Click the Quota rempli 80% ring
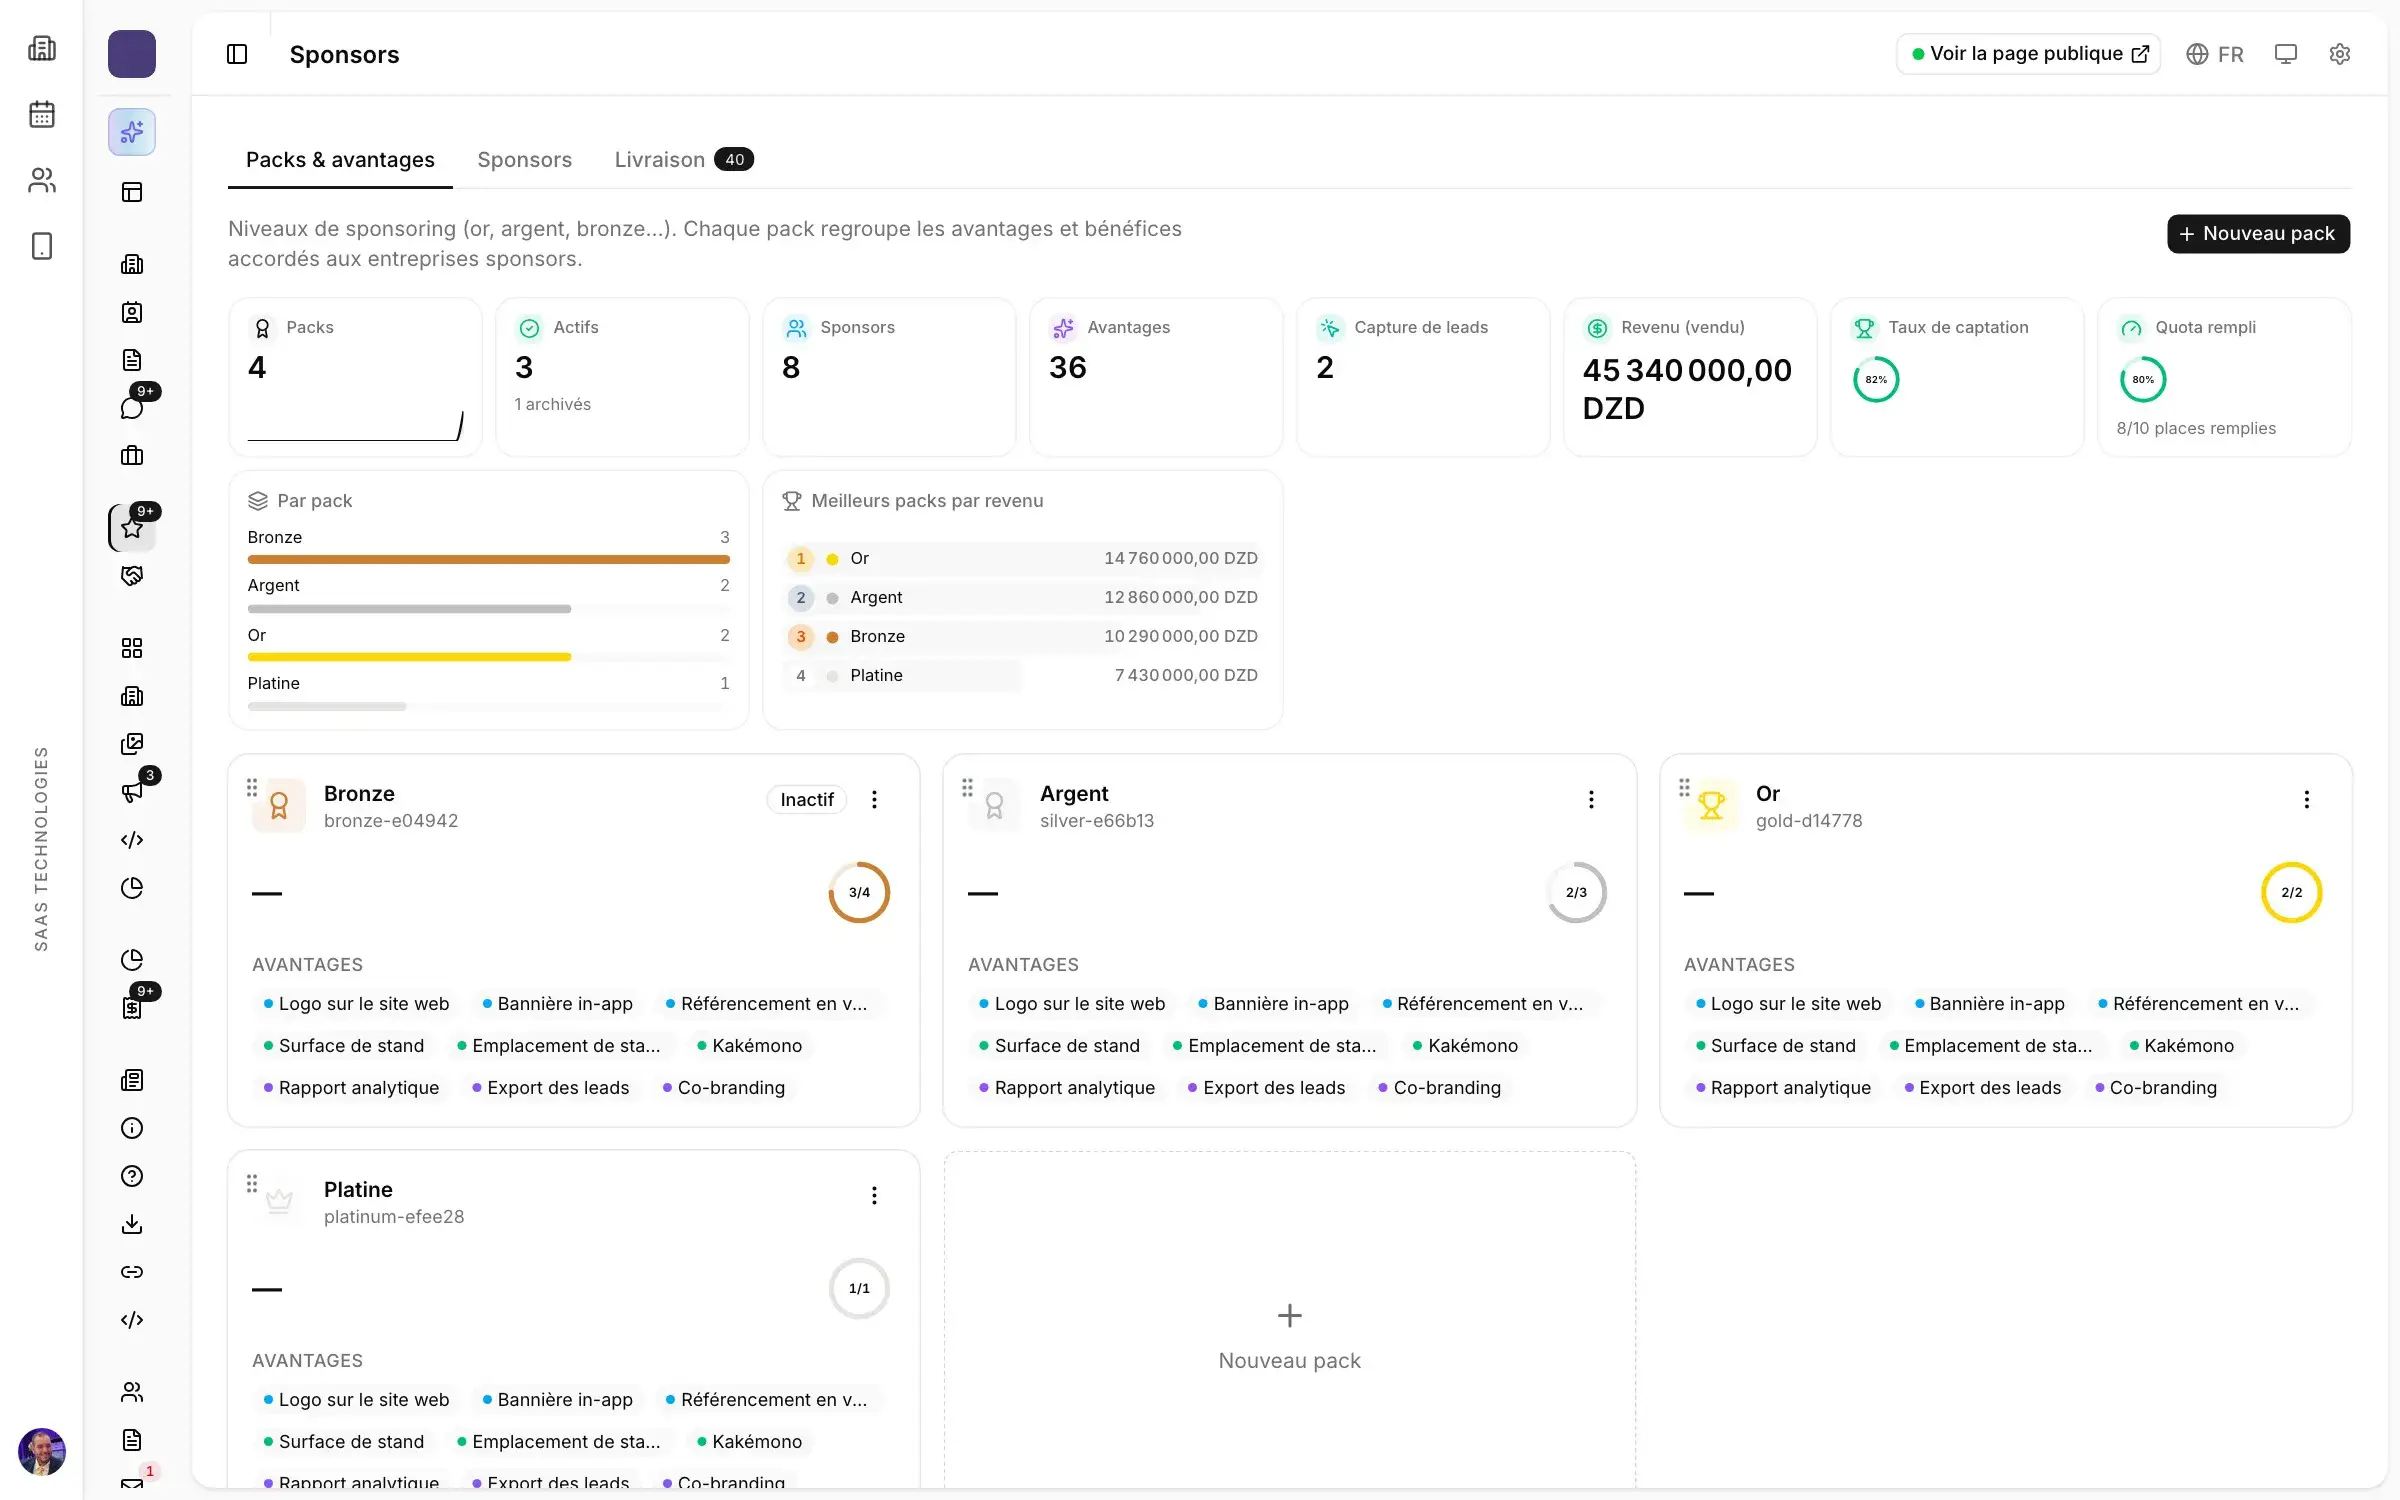 pos(2142,380)
